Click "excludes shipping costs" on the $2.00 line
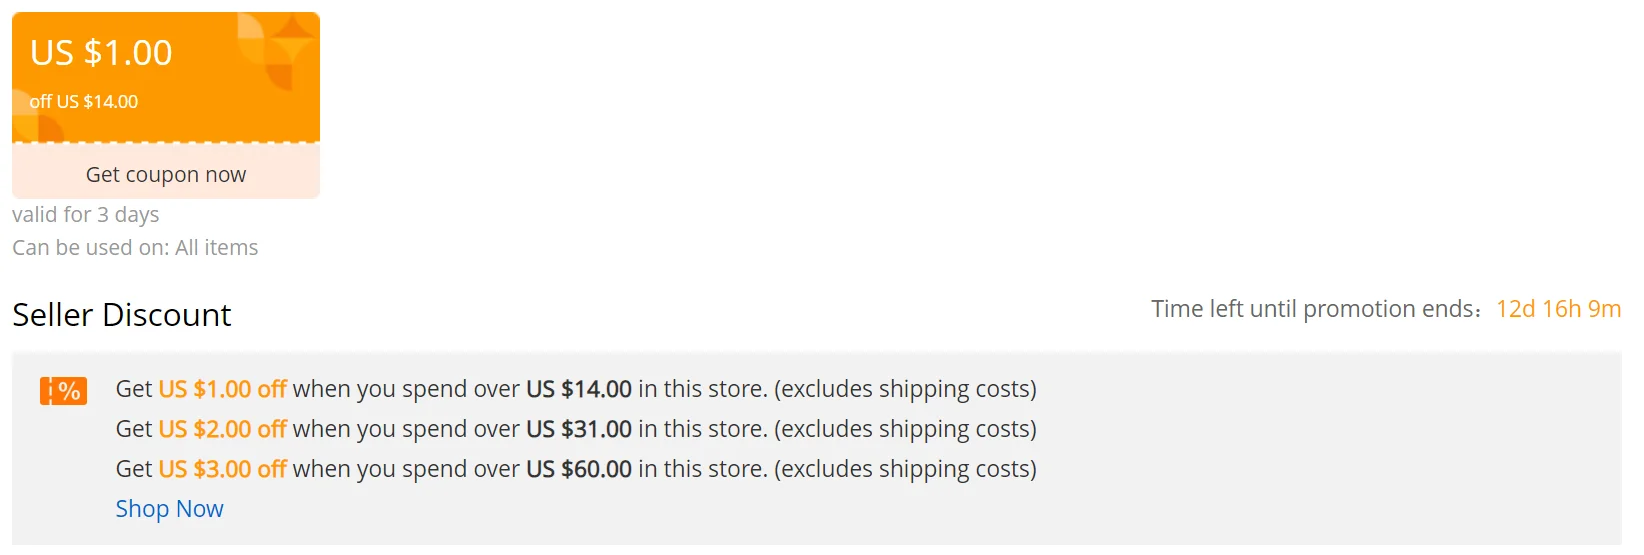The height and width of the screenshot is (555, 1644). [905, 429]
